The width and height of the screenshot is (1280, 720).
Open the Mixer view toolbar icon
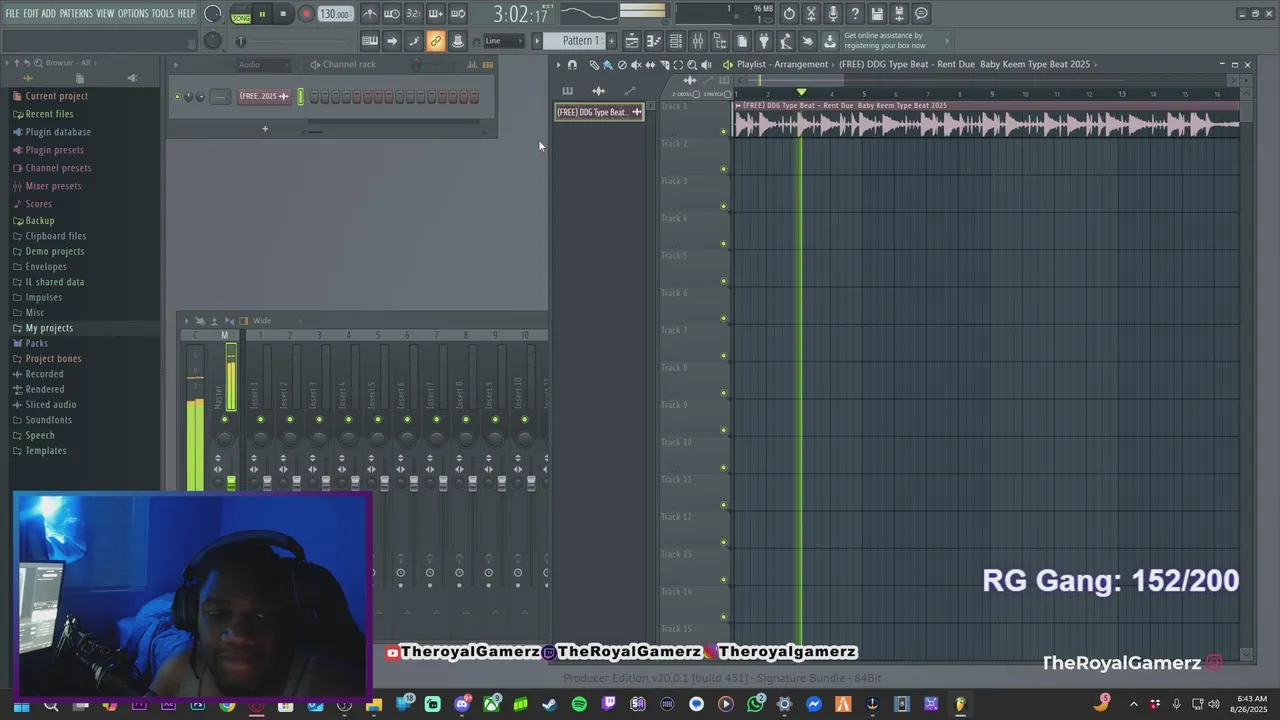tap(698, 41)
